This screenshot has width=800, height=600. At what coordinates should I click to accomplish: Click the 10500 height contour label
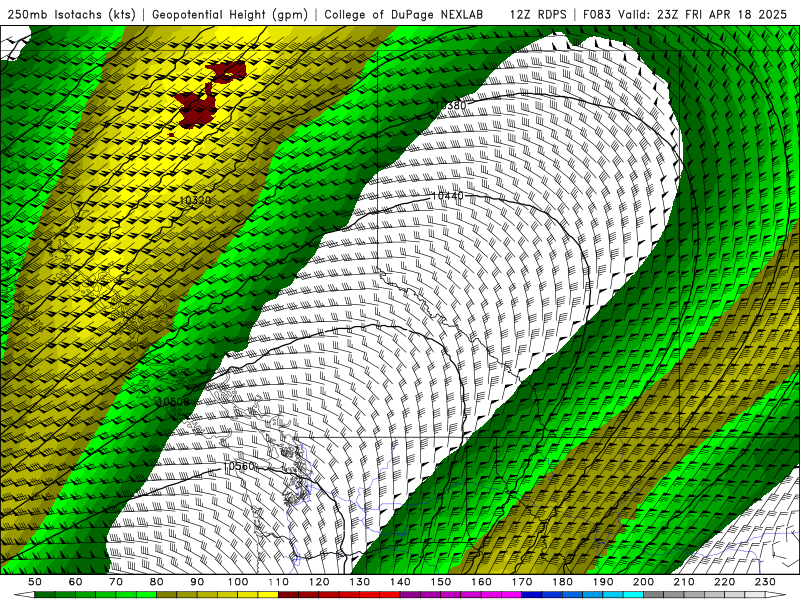(x=173, y=402)
